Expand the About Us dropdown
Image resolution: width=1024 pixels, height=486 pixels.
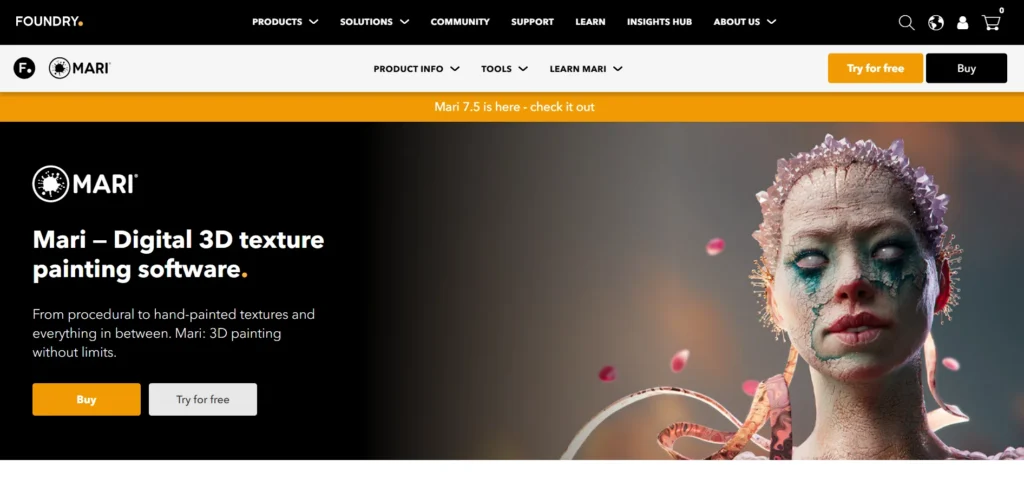(744, 22)
